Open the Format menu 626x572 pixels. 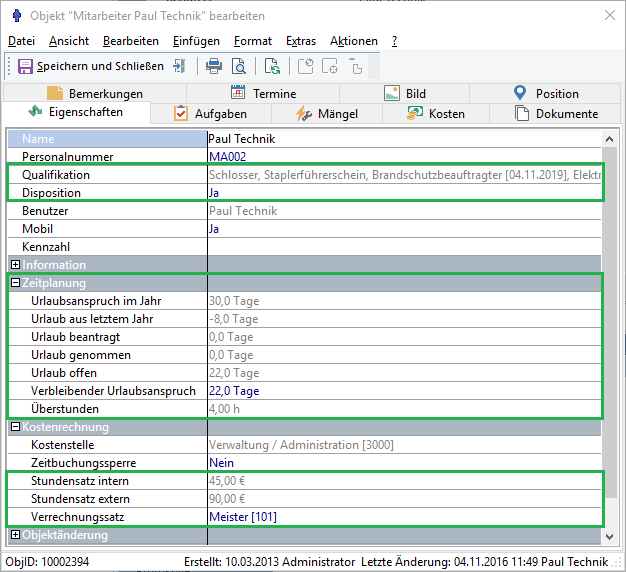point(253,41)
